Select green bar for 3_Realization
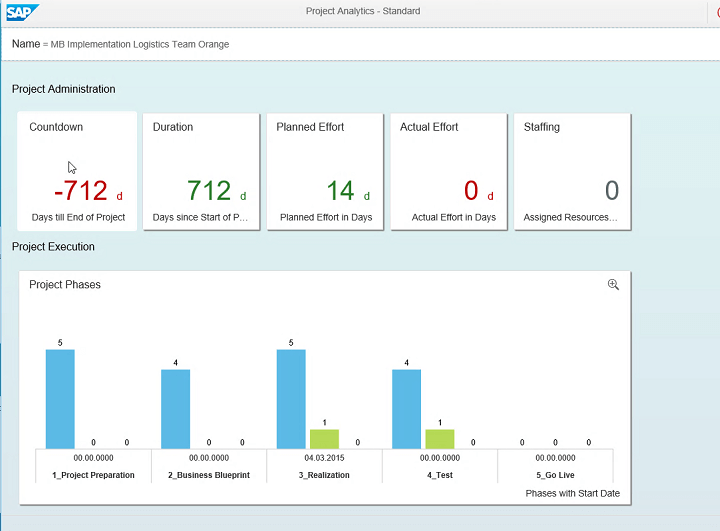Image resolution: width=720 pixels, height=531 pixels. click(325, 439)
